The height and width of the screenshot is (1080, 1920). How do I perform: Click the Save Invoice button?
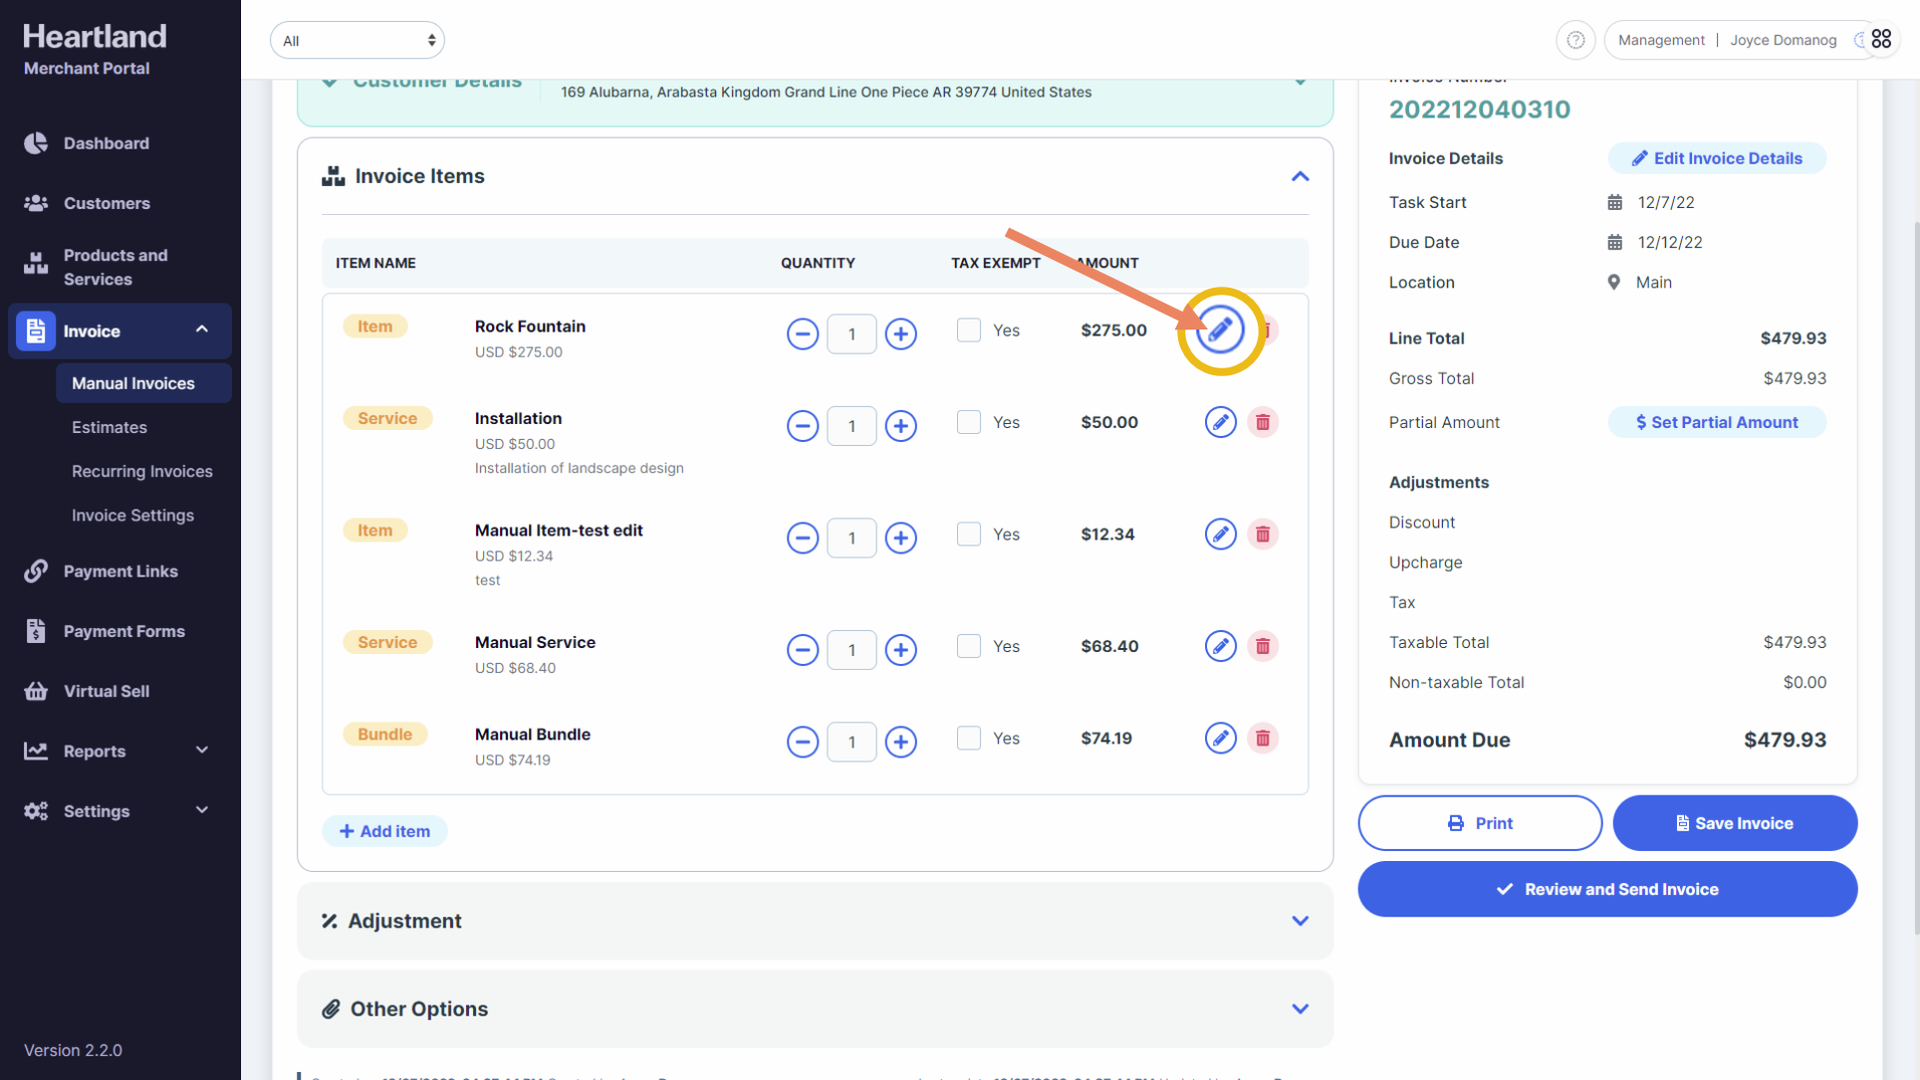pos(1734,823)
